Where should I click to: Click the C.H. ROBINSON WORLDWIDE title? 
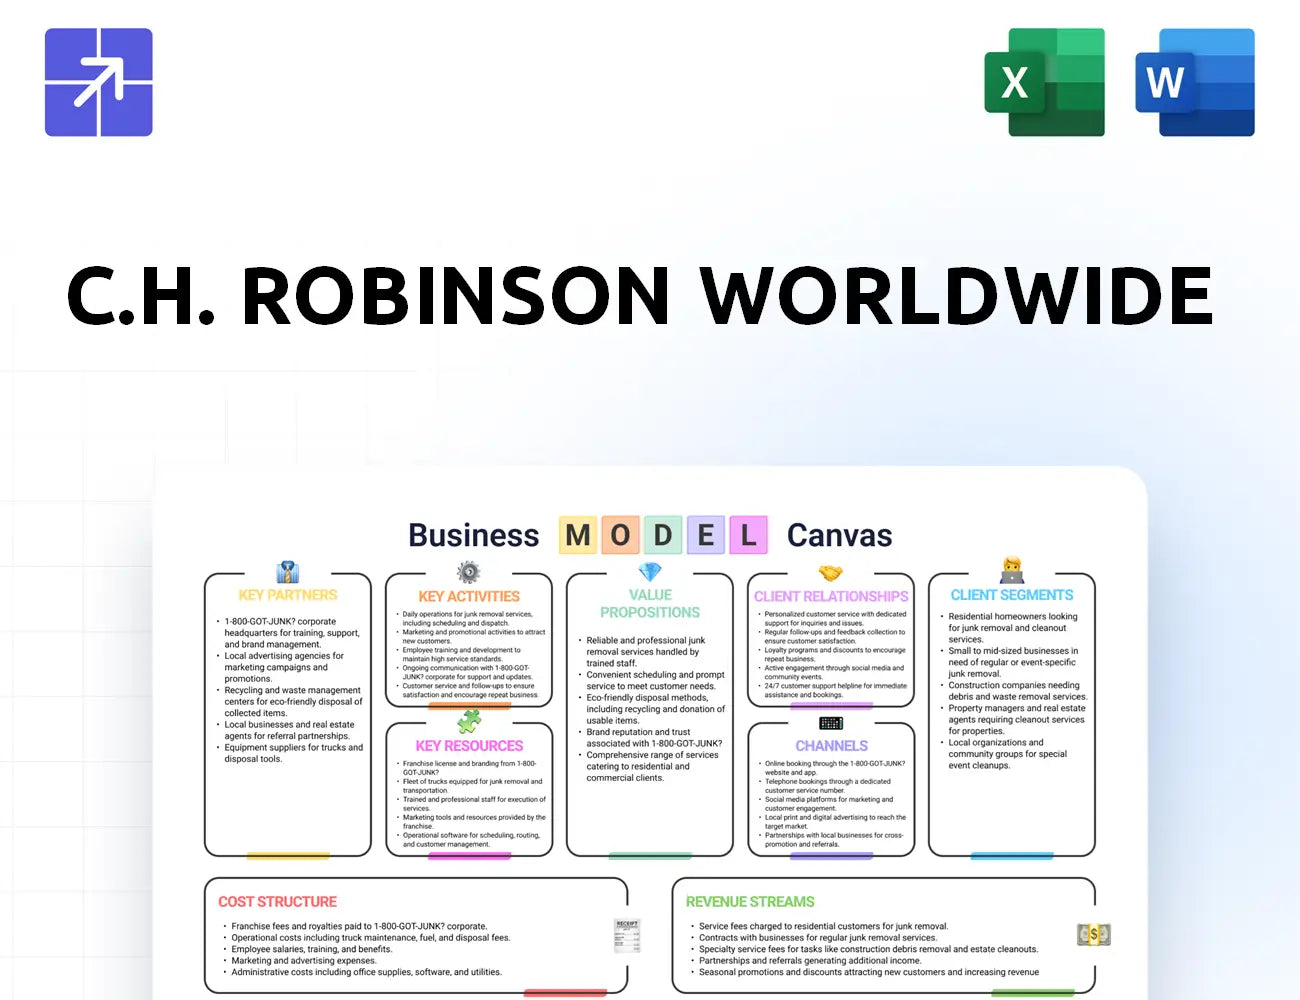point(640,295)
